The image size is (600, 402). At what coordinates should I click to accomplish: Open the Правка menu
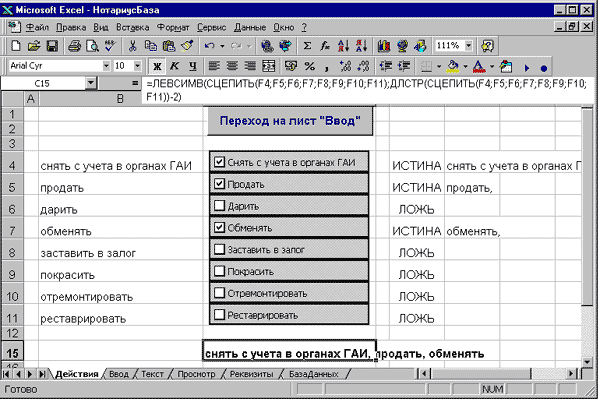(x=71, y=28)
